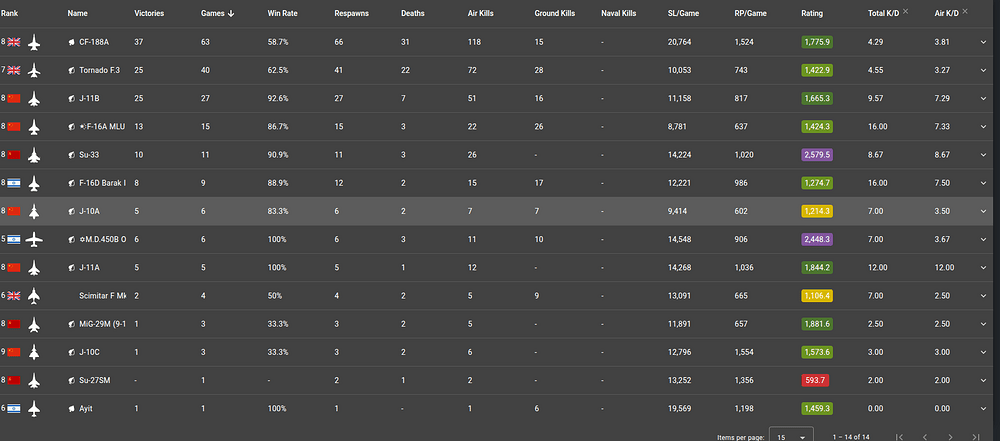Click the Israeli flag beside F-16D Barak
Image resolution: width=1000 pixels, height=441 pixels.
13,183
